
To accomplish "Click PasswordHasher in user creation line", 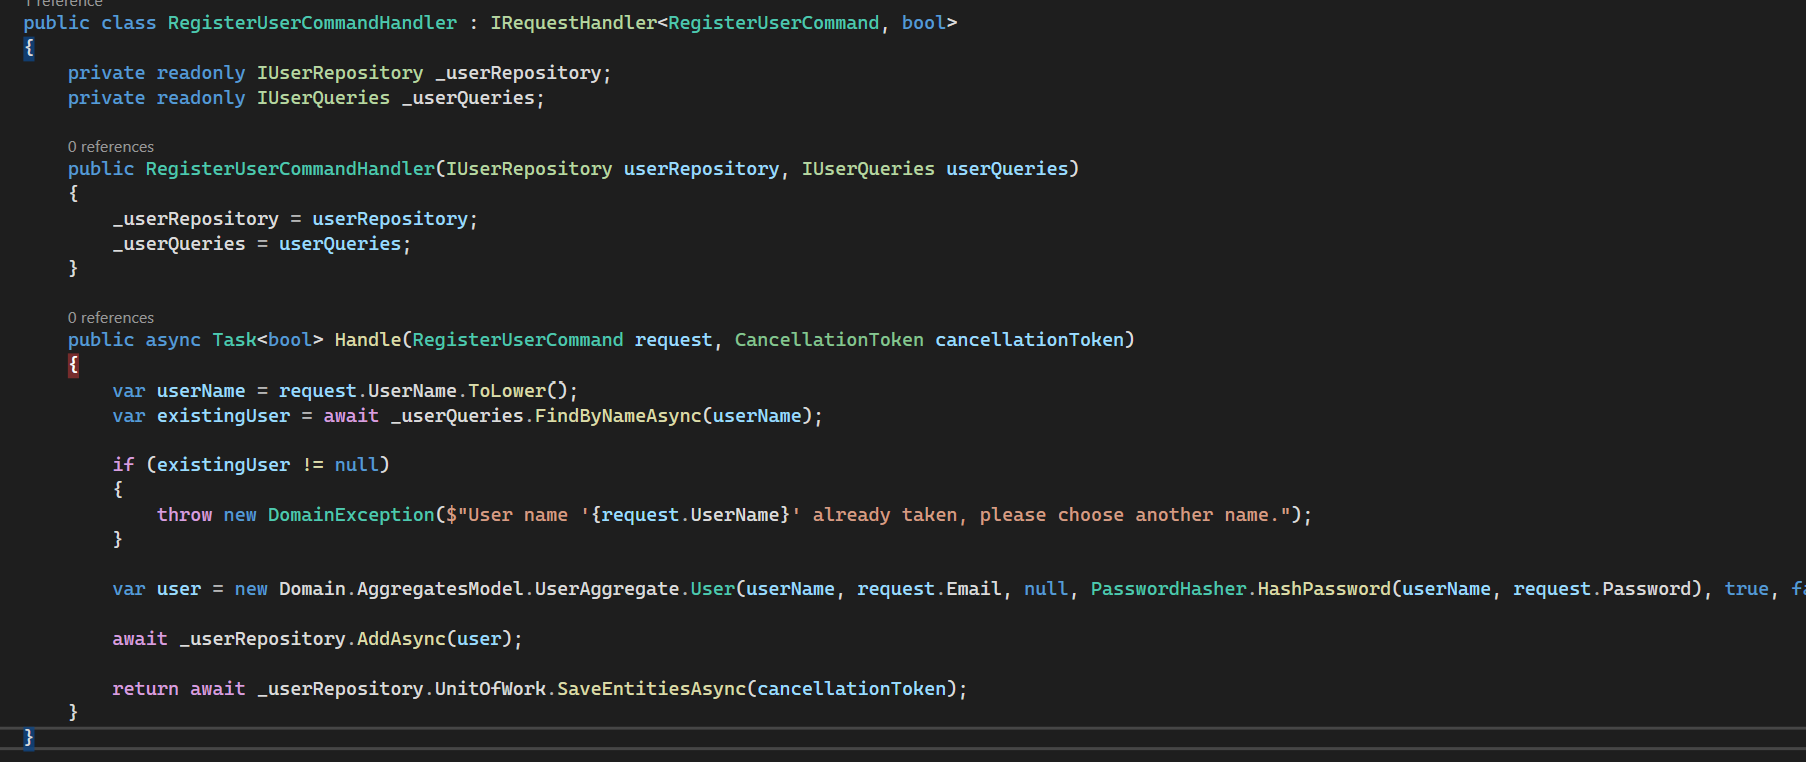I will (x=1168, y=589).
